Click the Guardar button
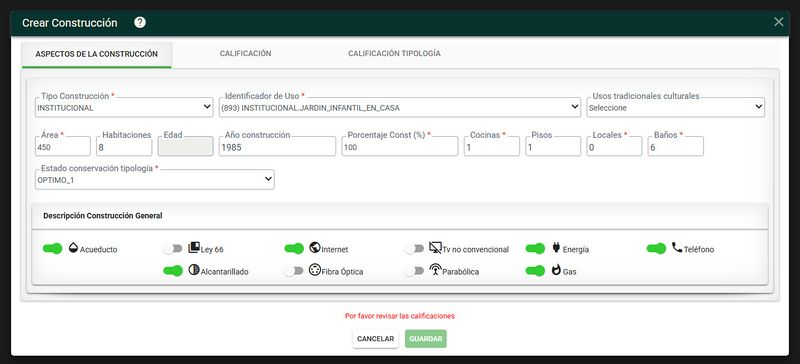The width and height of the screenshot is (800, 364). [426, 338]
